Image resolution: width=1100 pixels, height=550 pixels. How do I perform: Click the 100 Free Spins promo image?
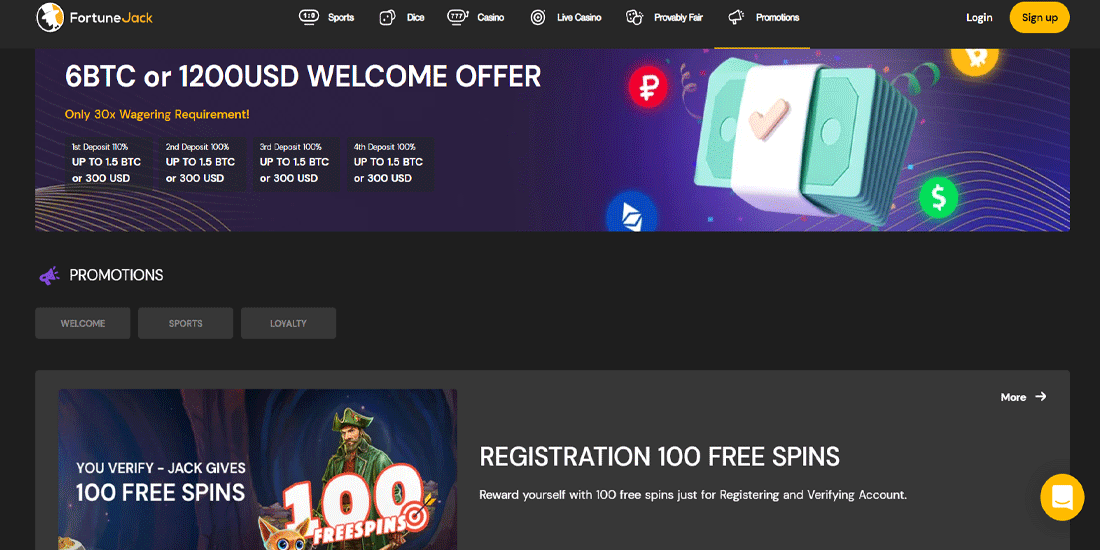[257, 469]
